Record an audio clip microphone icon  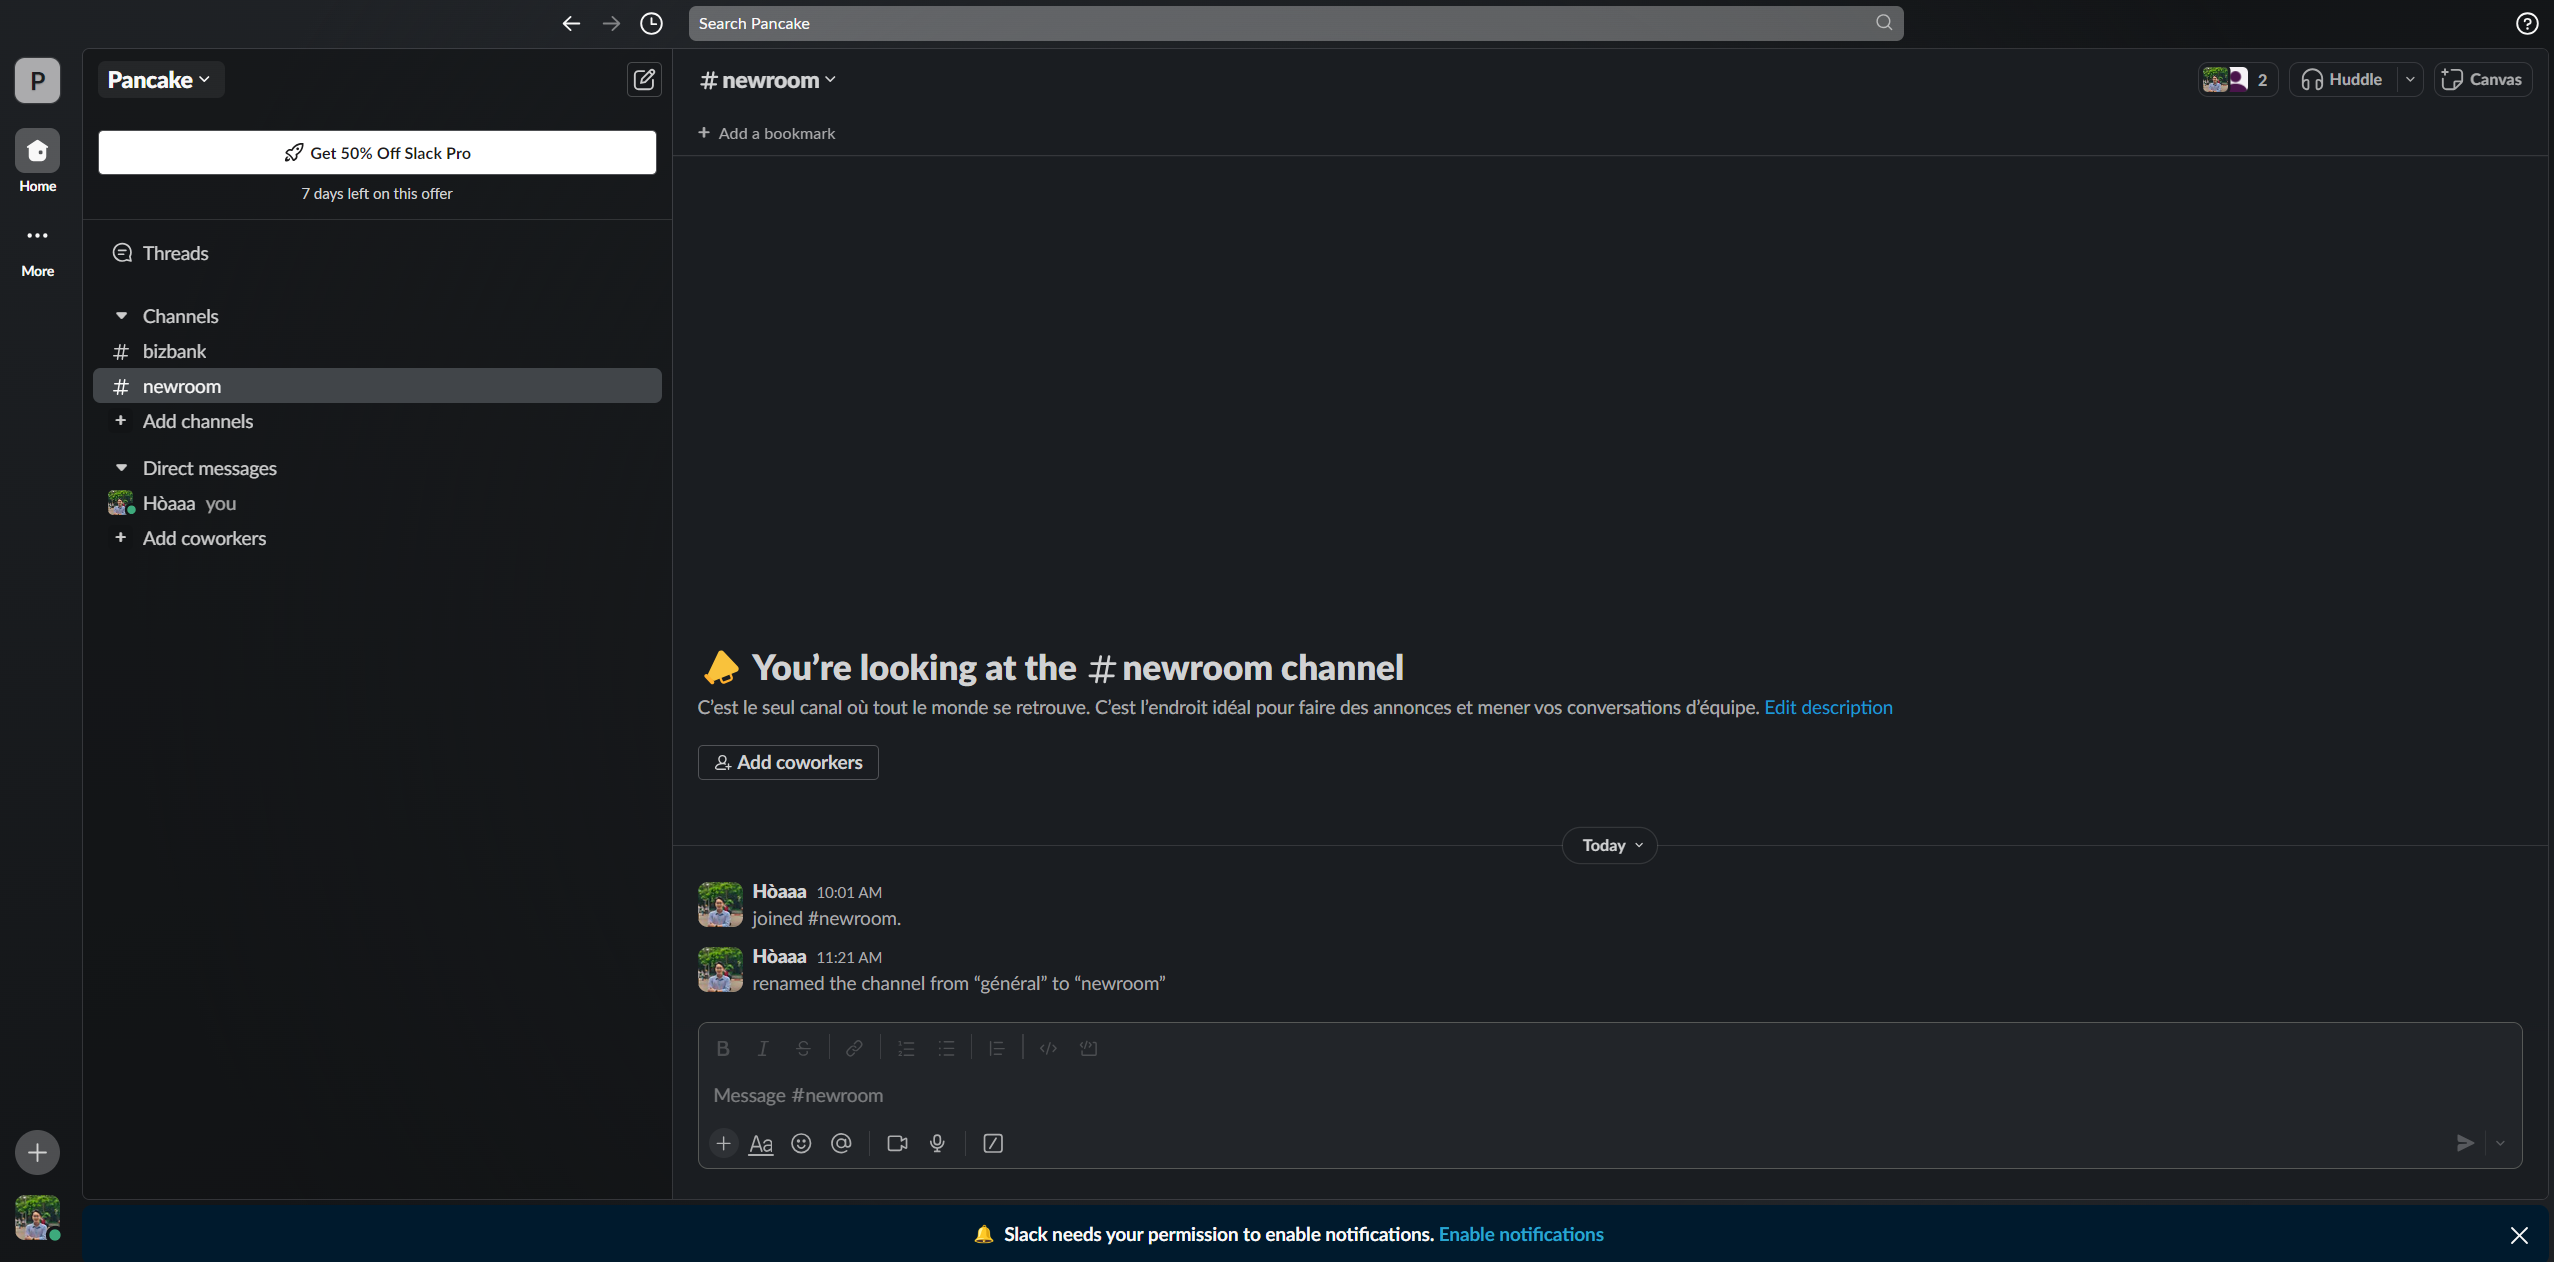click(937, 1143)
